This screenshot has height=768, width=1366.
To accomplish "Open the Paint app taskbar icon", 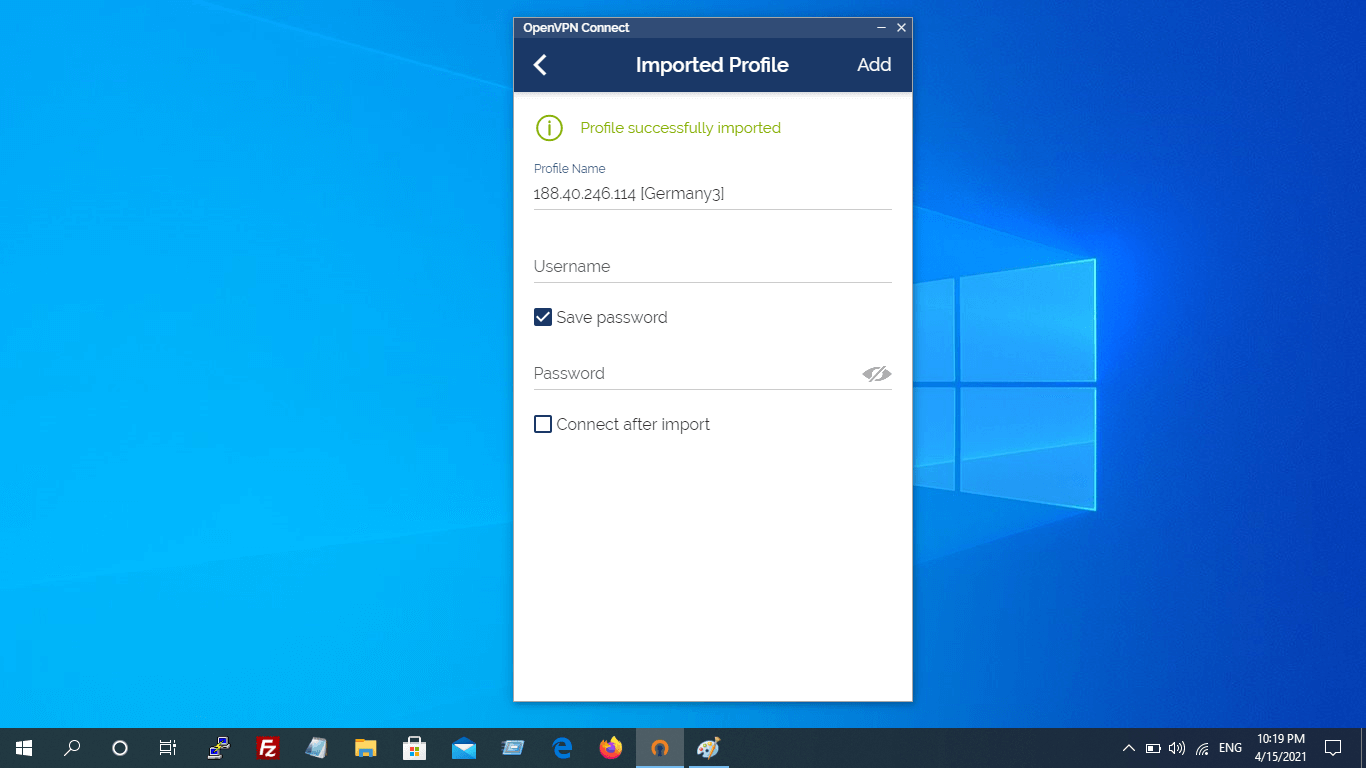I will [x=708, y=748].
